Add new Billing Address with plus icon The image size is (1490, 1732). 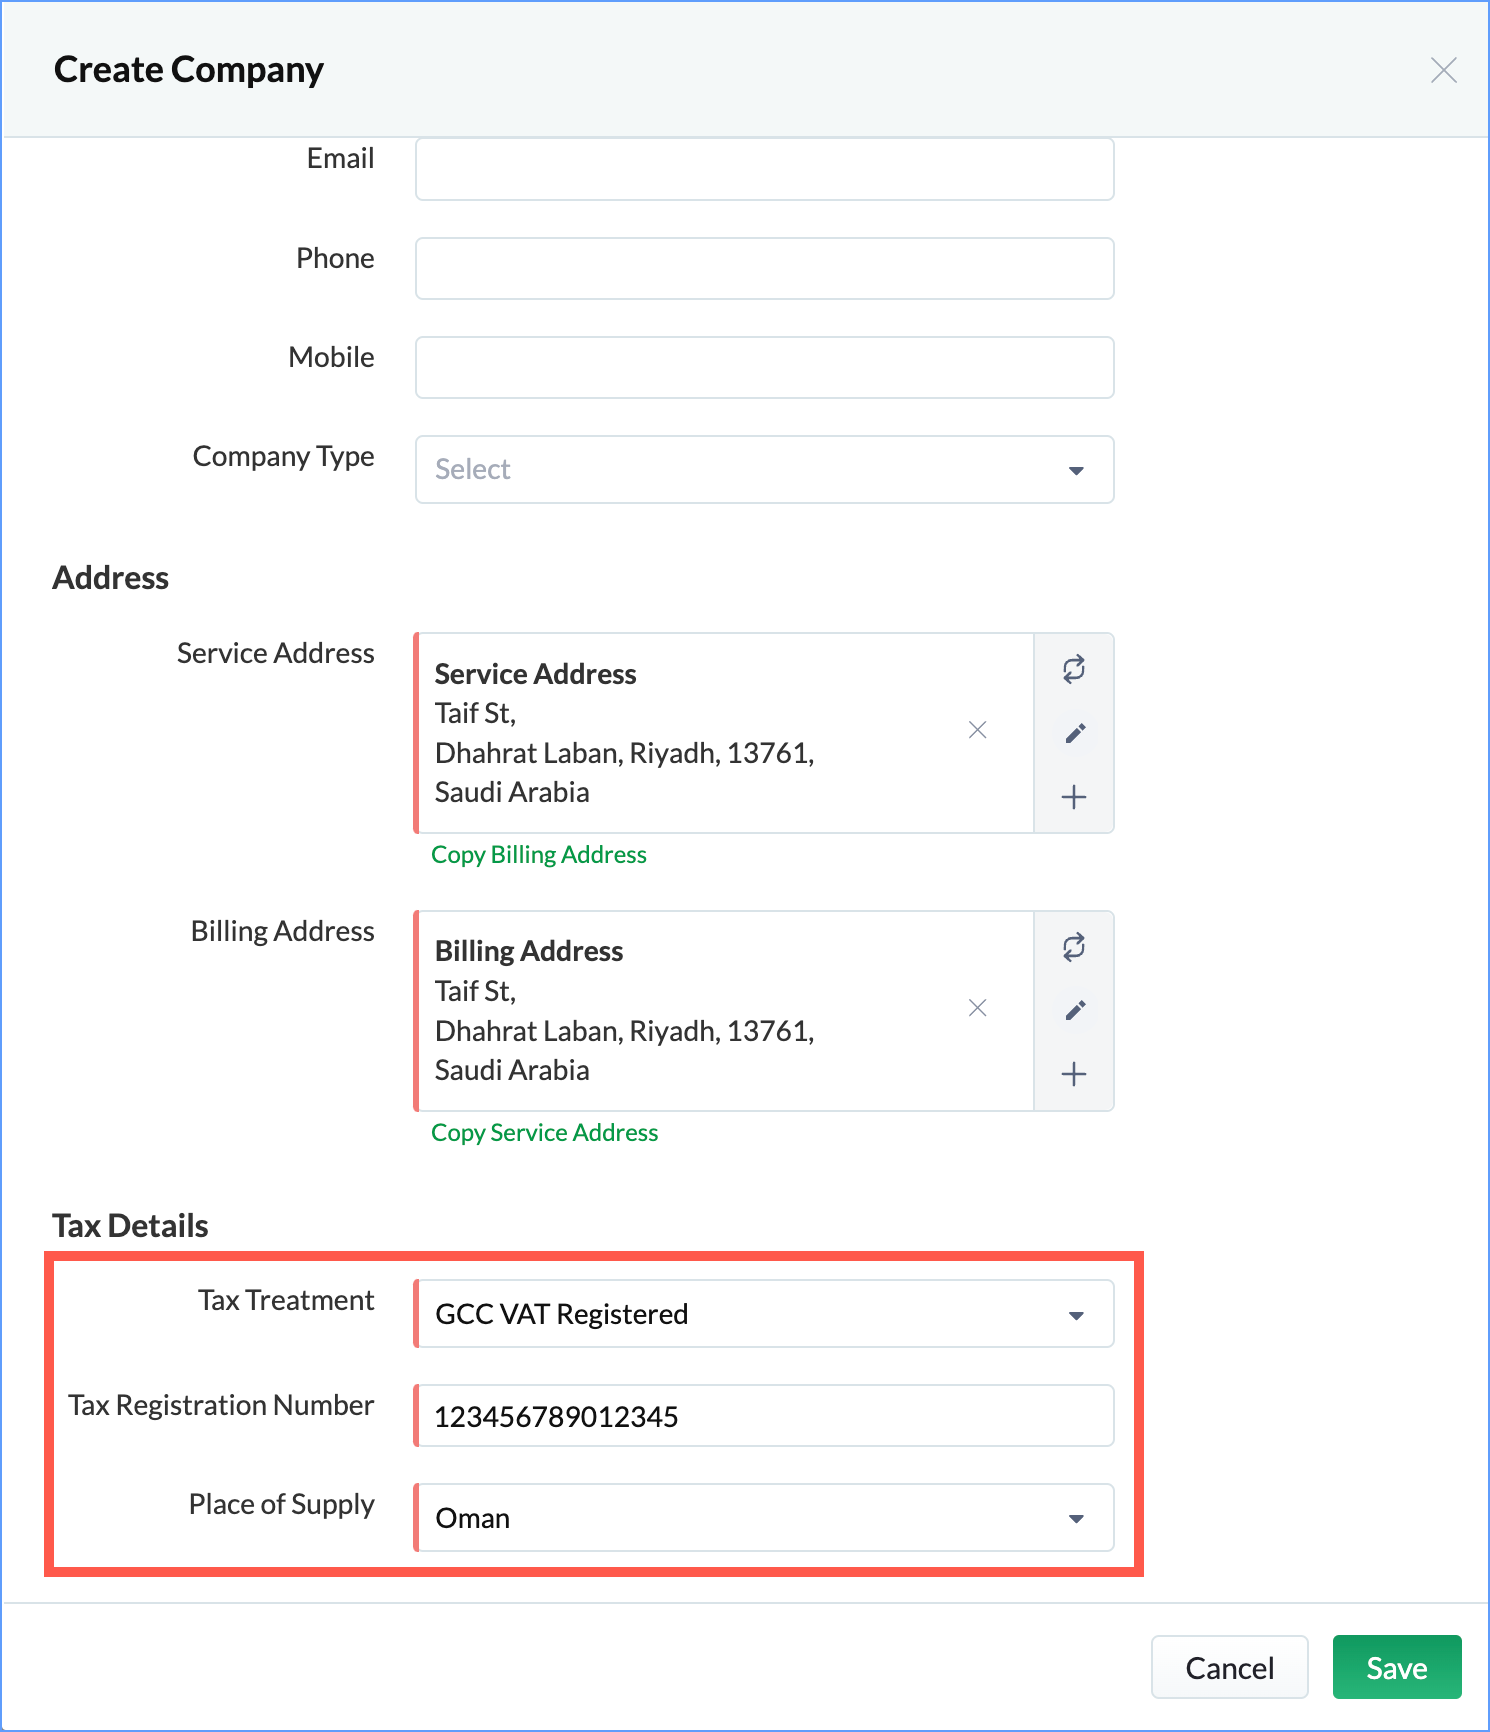pyautogui.click(x=1074, y=1074)
